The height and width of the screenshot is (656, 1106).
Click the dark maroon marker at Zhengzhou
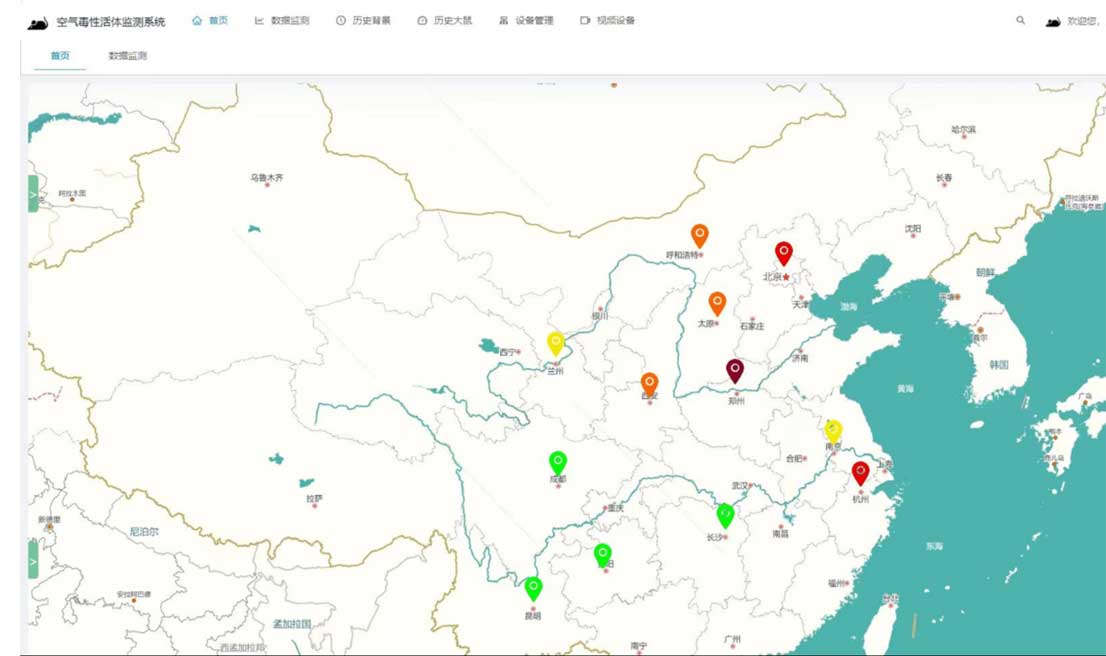click(x=735, y=370)
